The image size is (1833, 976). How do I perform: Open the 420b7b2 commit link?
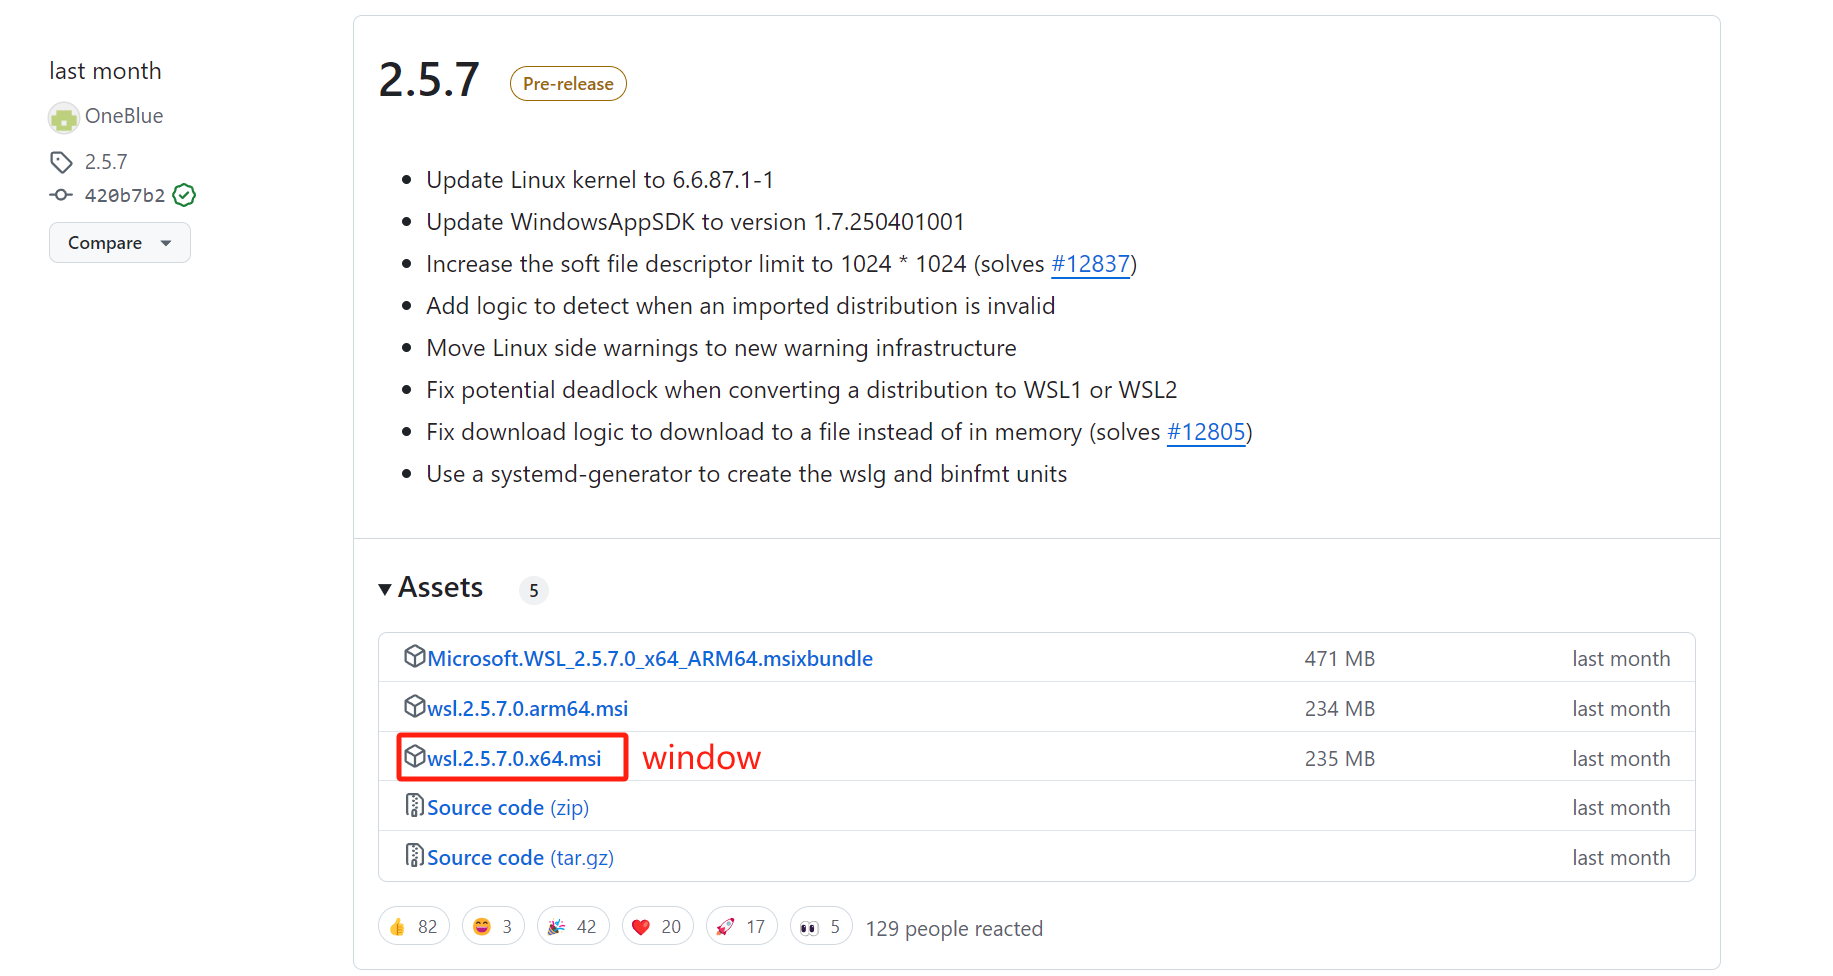click(125, 195)
